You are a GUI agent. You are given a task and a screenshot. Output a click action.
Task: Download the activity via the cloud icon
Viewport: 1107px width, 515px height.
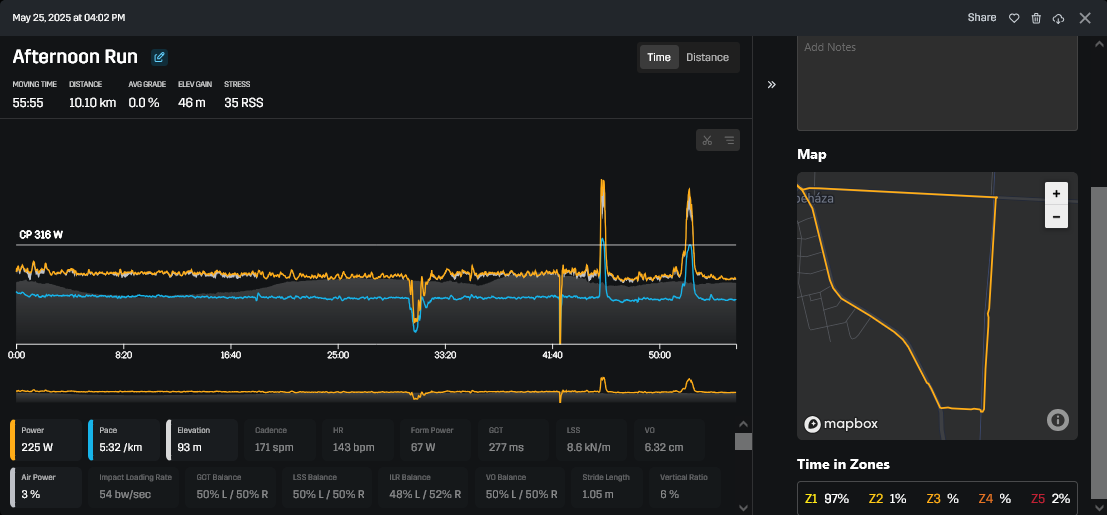tap(1058, 18)
